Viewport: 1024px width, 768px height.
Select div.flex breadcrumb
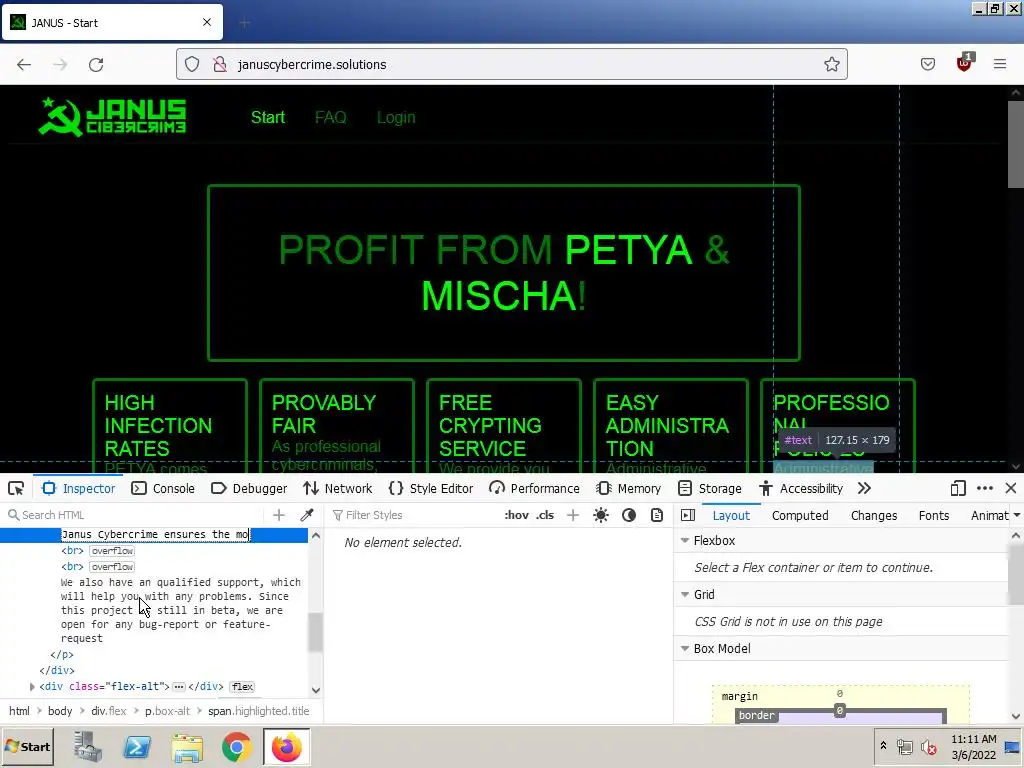point(108,711)
